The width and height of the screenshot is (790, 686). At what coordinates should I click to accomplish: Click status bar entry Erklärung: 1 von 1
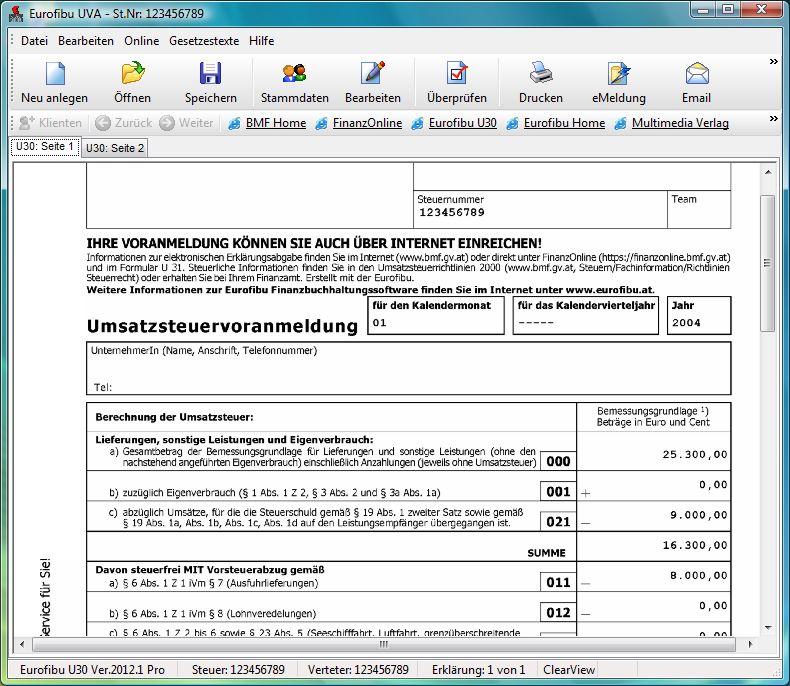pos(479,670)
